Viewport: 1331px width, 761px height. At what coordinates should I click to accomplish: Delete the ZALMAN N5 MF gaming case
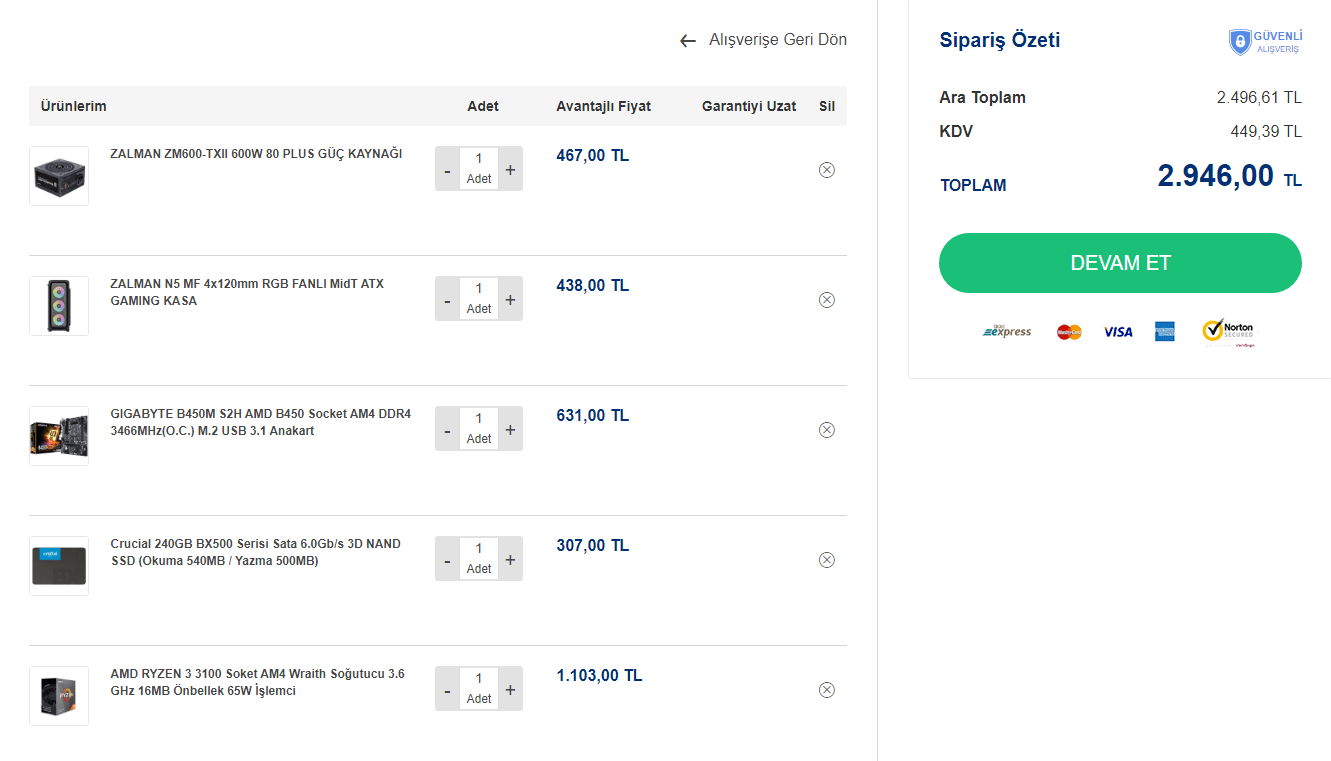click(x=826, y=300)
